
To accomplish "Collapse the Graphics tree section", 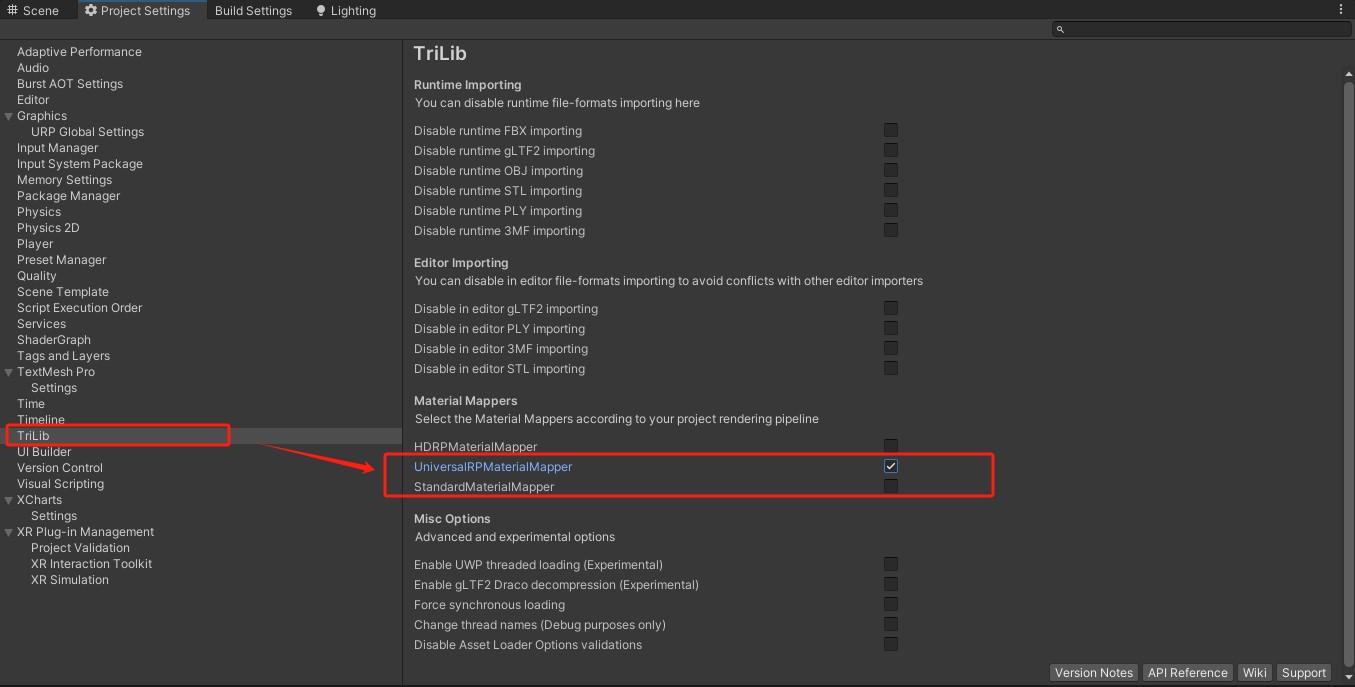I will [x=9, y=116].
